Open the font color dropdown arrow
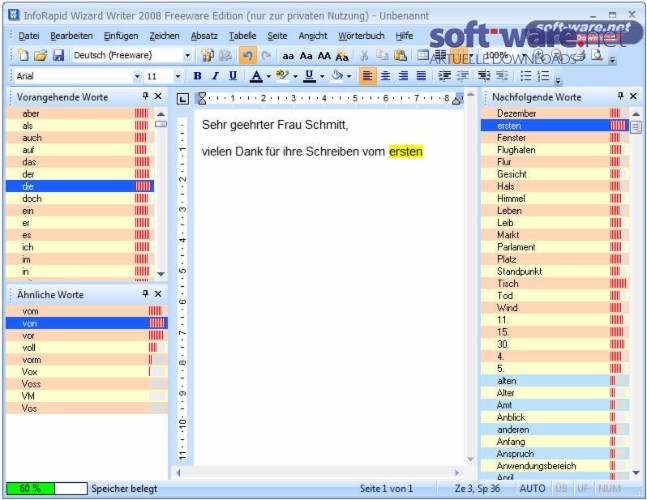The height and width of the screenshot is (500, 647). point(269,76)
